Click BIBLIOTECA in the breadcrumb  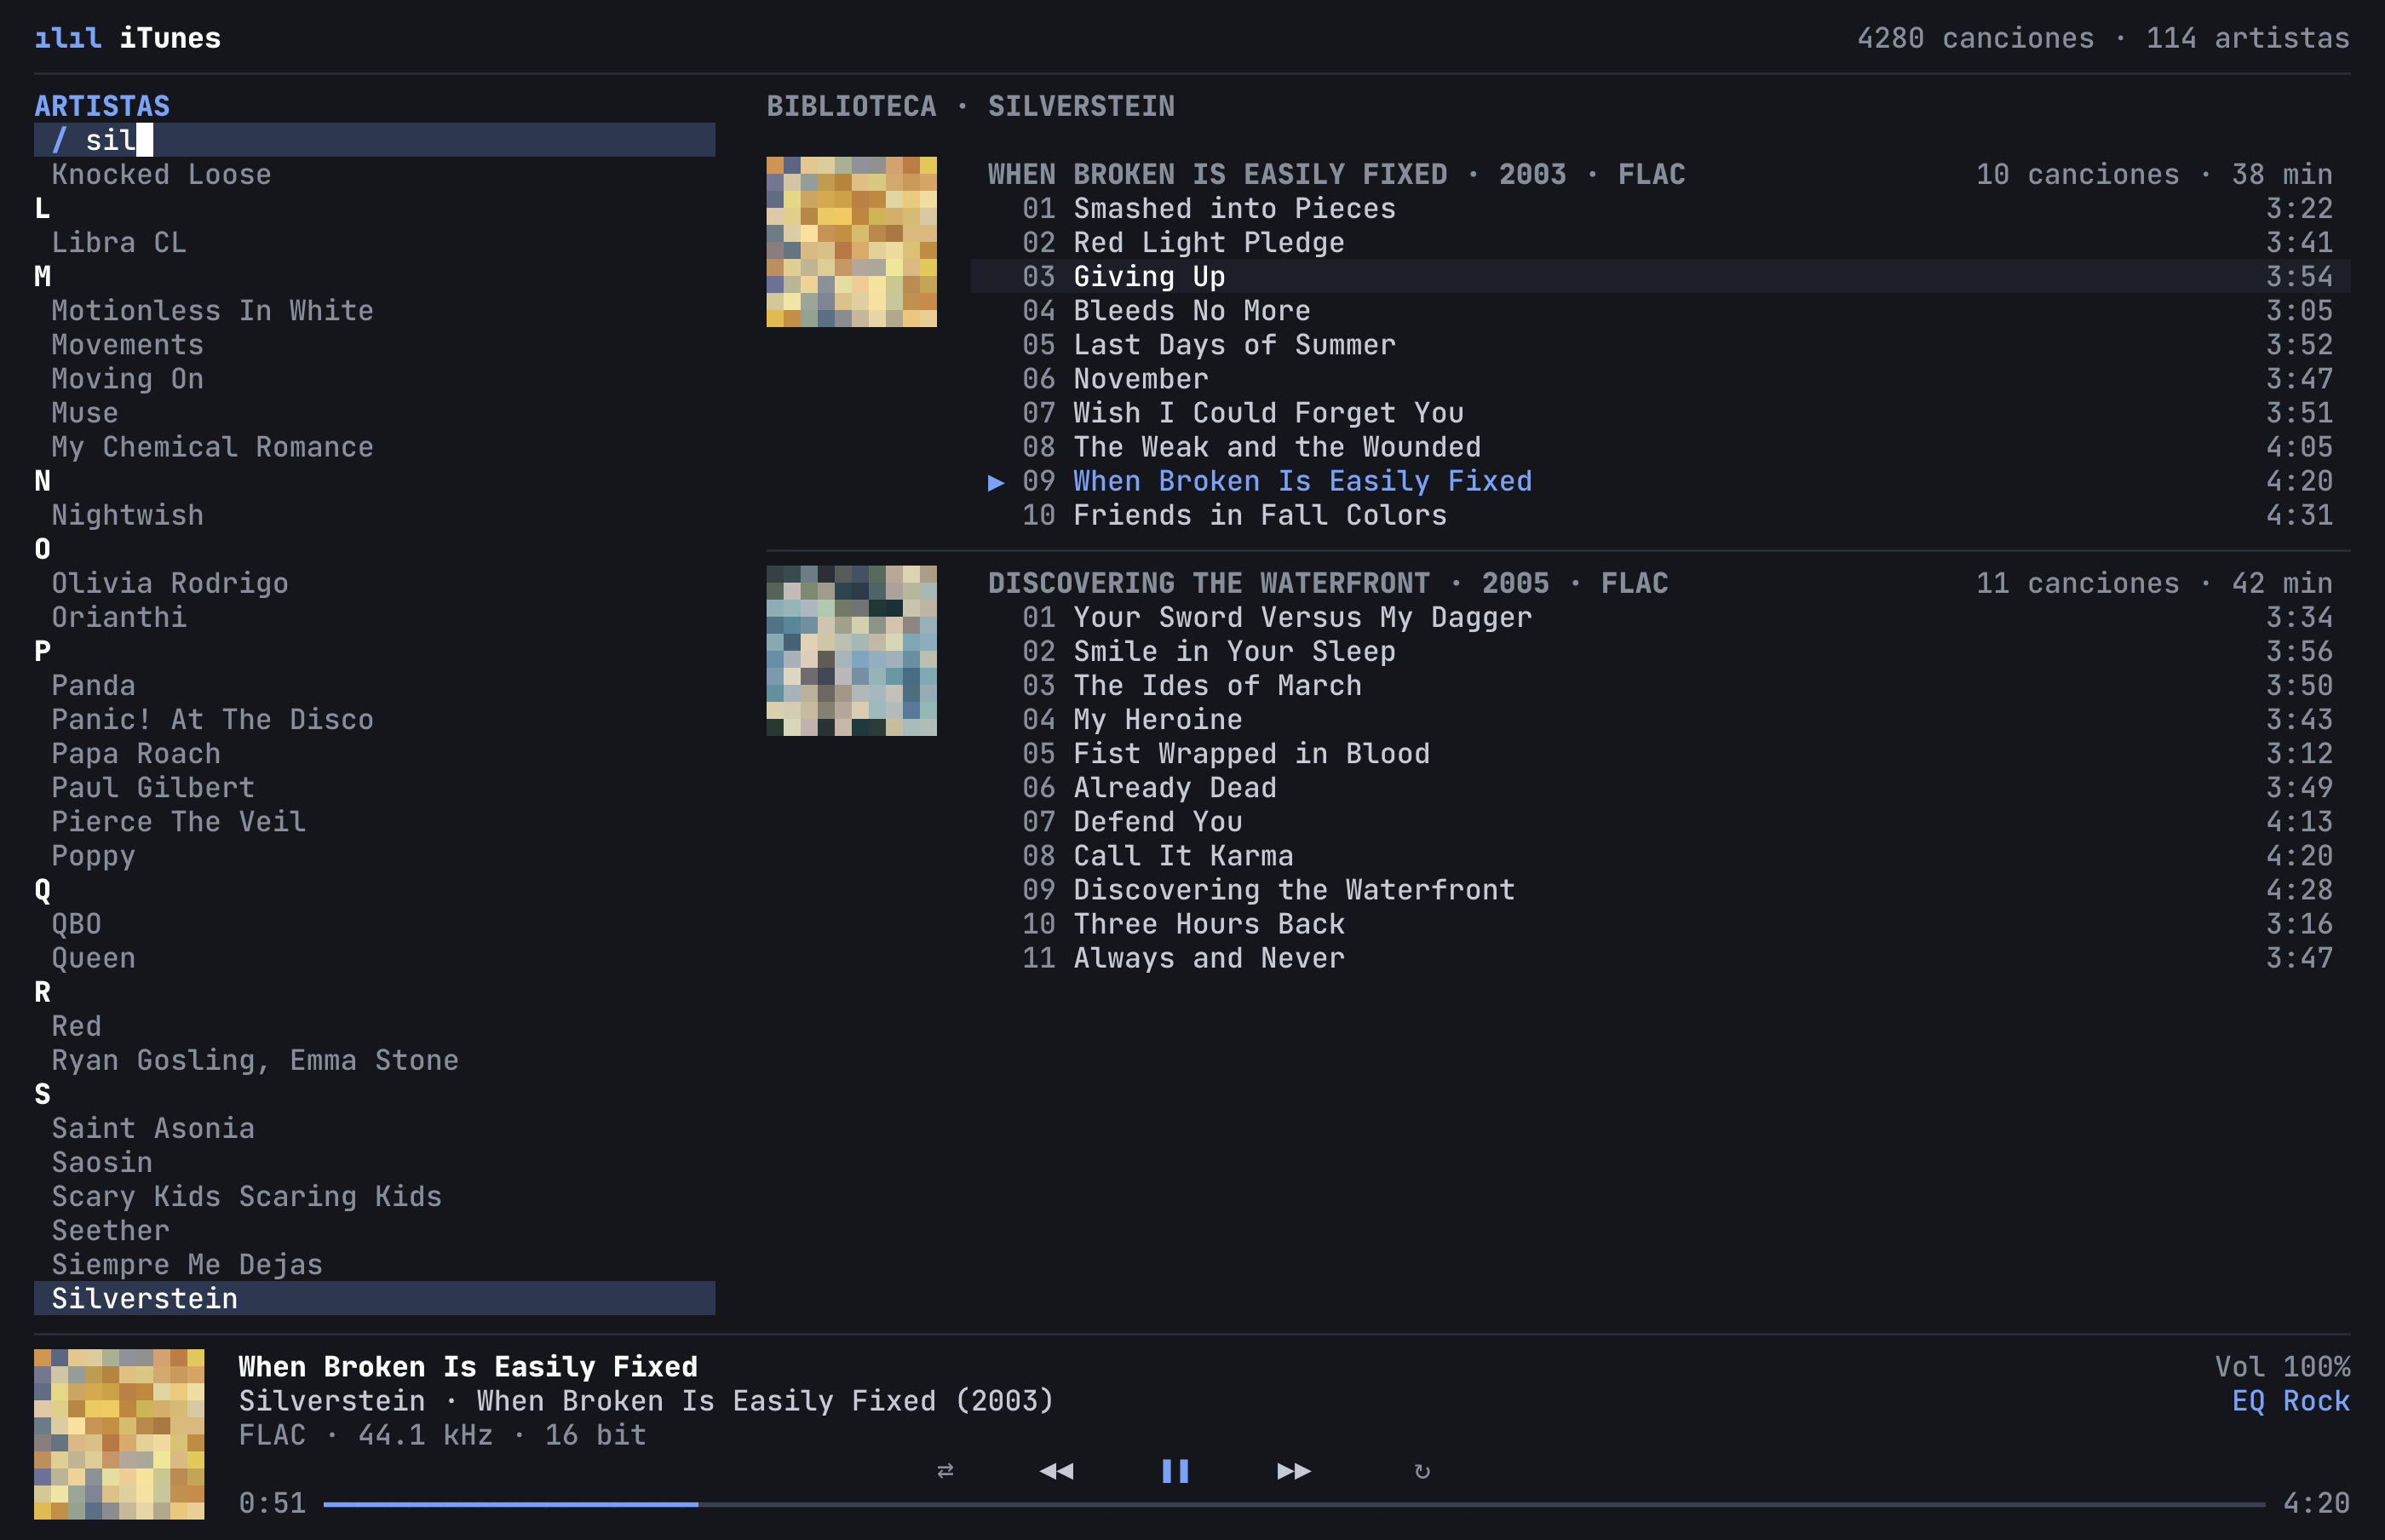click(851, 106)
